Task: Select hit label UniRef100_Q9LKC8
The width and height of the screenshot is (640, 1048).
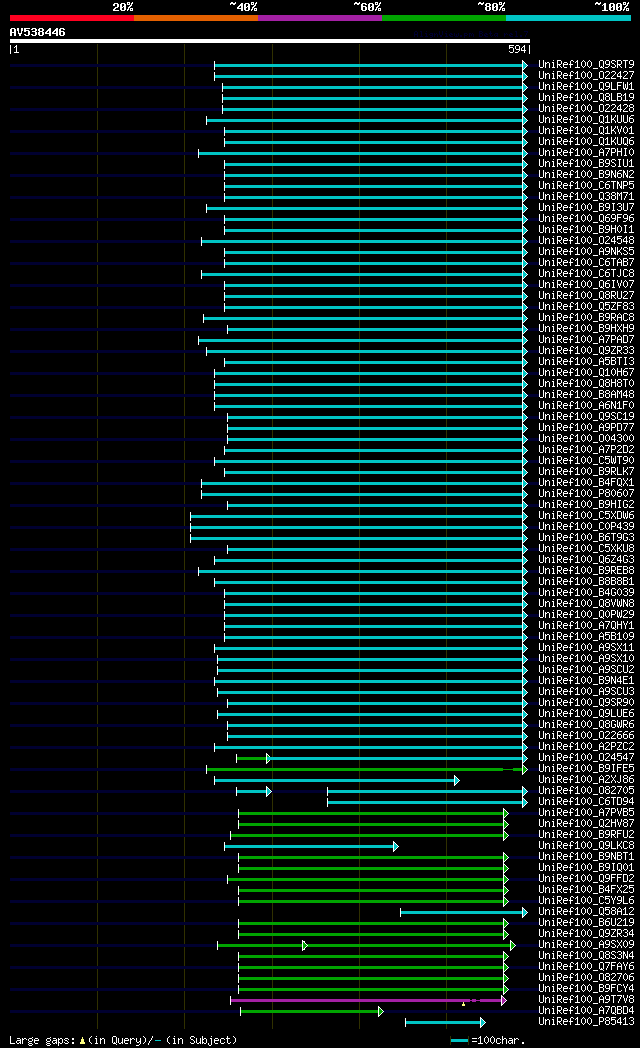Action: click(x=587, y=845)
